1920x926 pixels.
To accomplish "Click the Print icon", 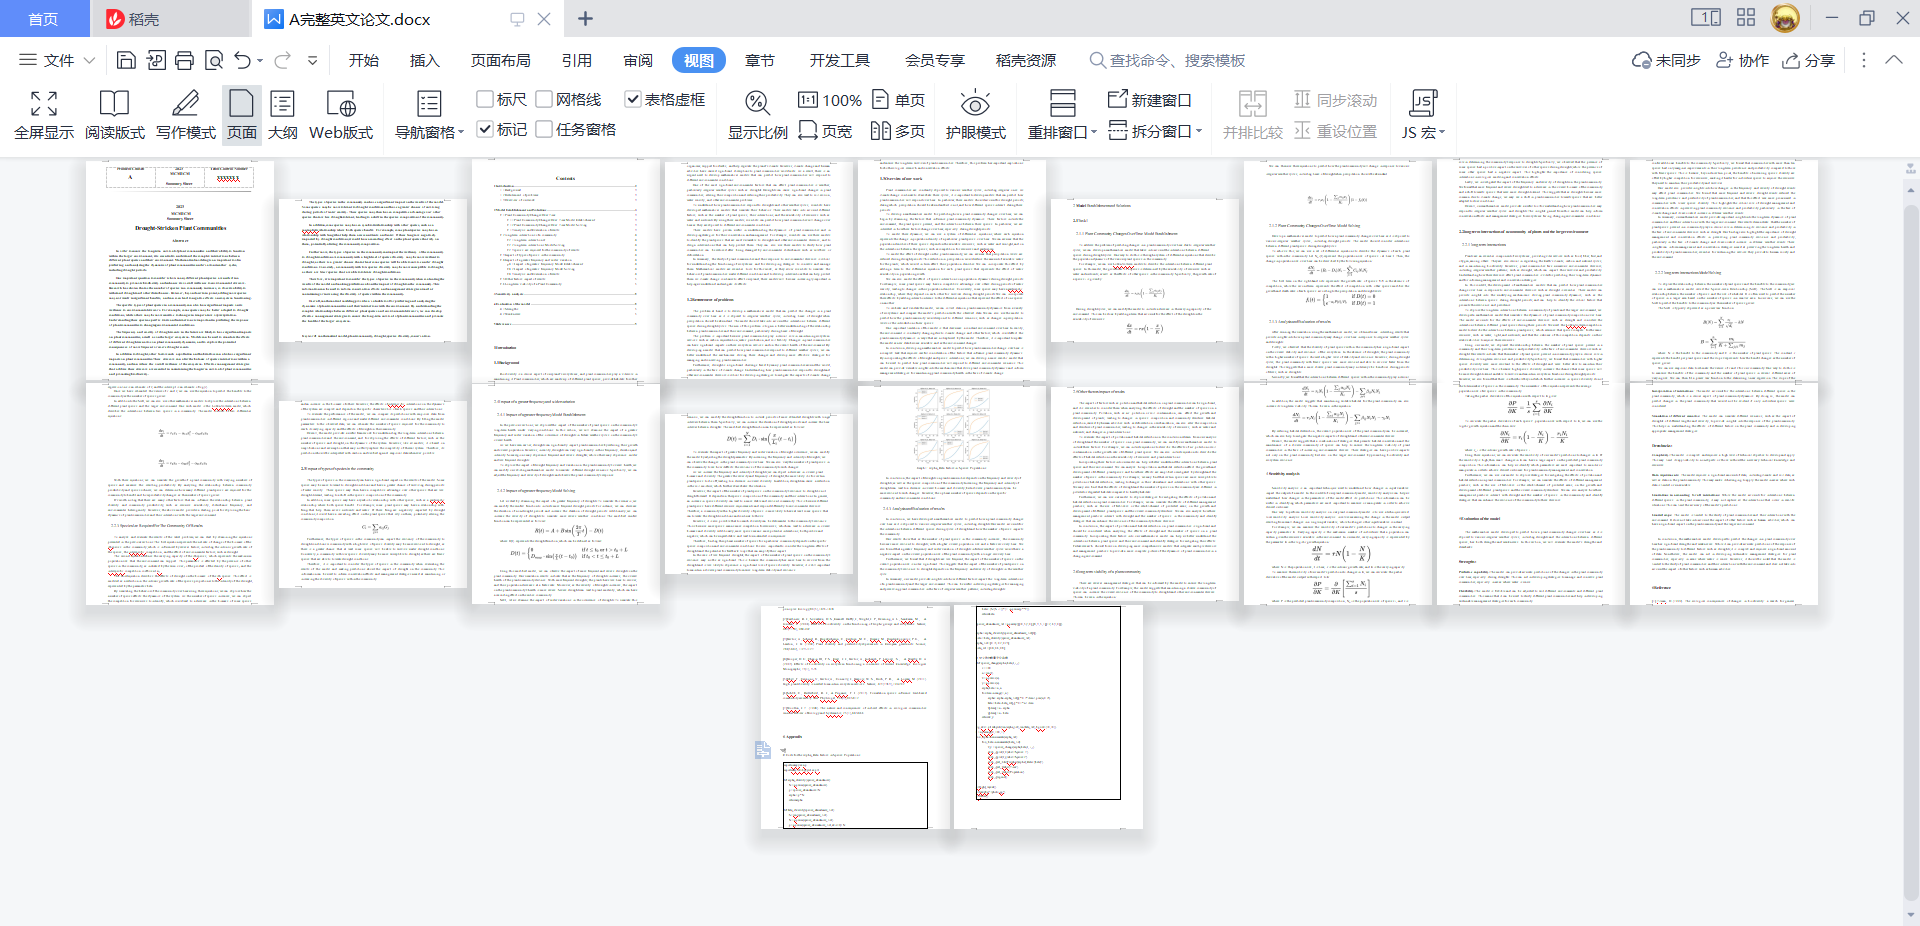I will click(184, 61).
